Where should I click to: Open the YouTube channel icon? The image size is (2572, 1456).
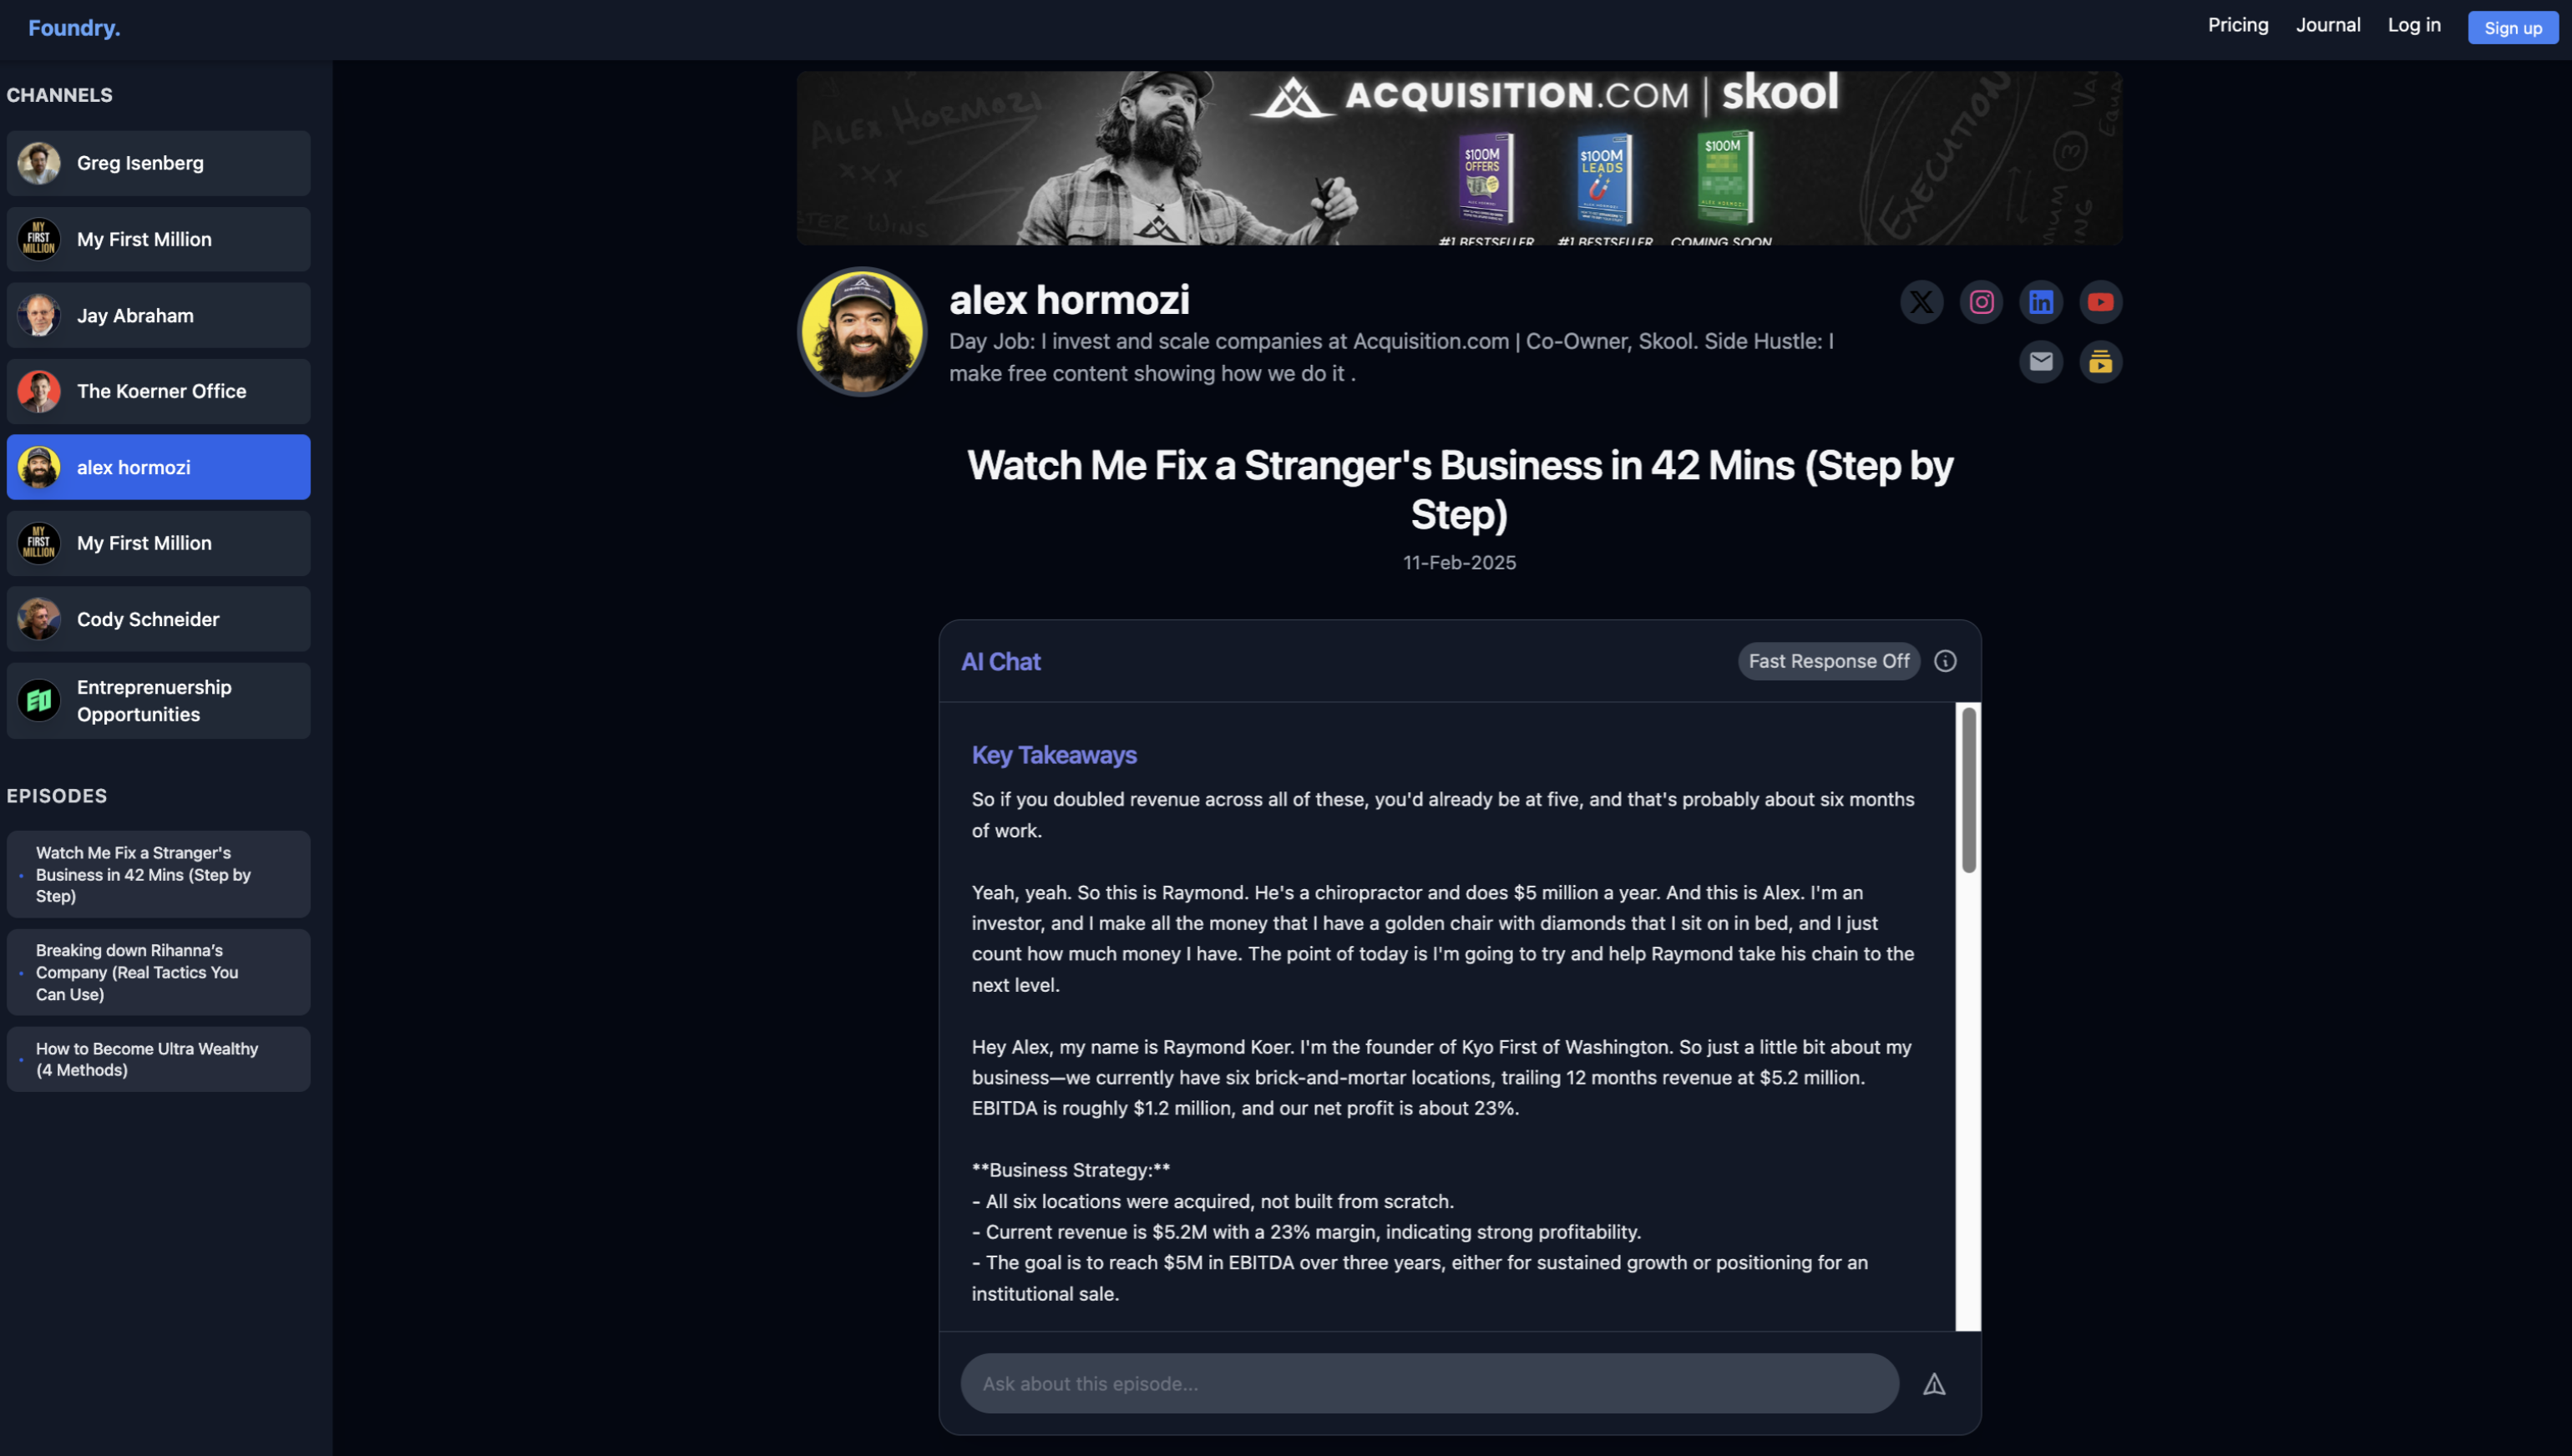pos(2100,302)
